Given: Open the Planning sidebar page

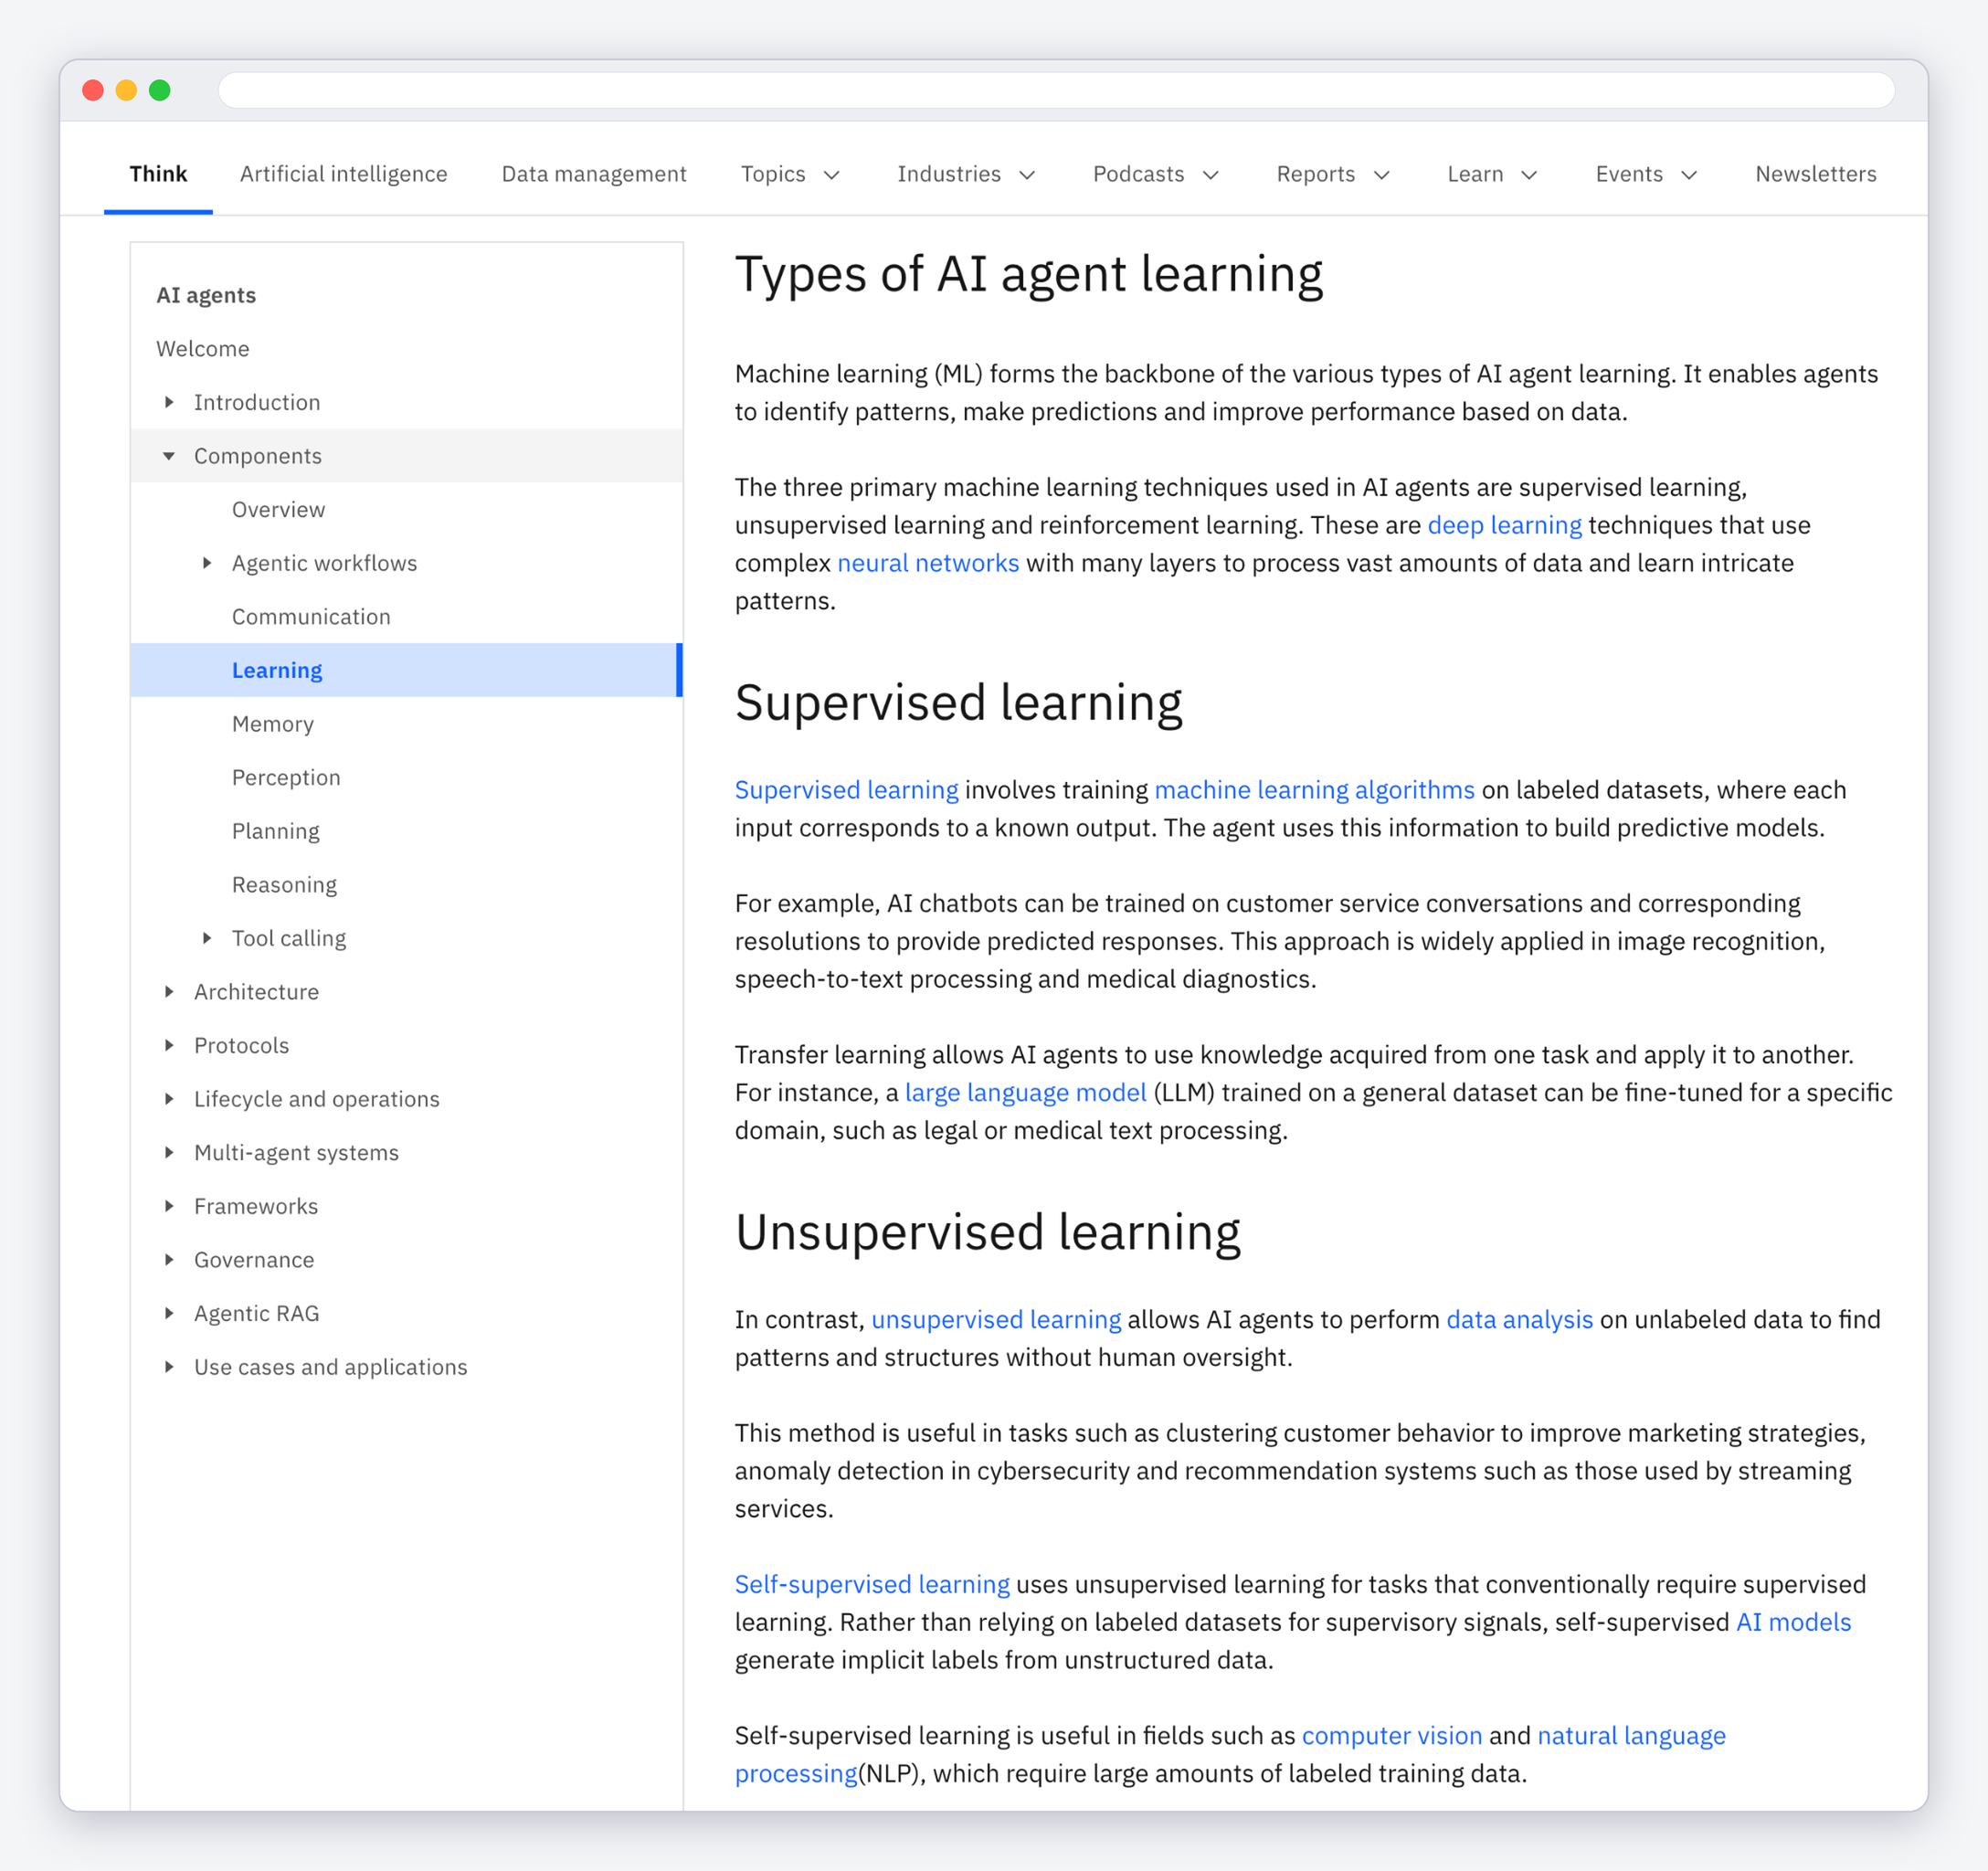Looking at the screenshot, I should click(276, 831).
